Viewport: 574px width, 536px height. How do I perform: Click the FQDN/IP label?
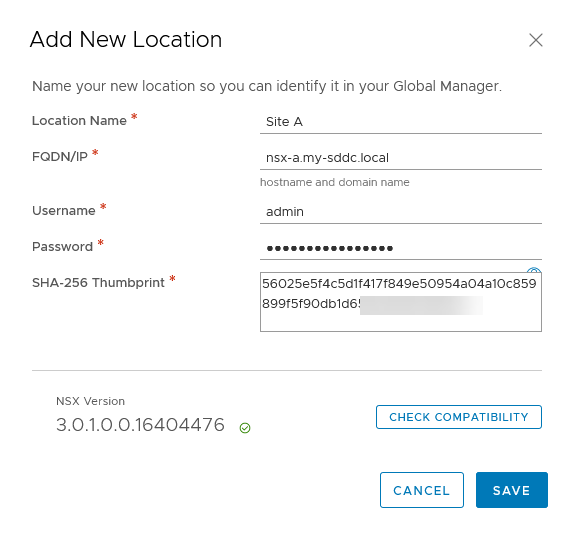click(x=60, y=157)
